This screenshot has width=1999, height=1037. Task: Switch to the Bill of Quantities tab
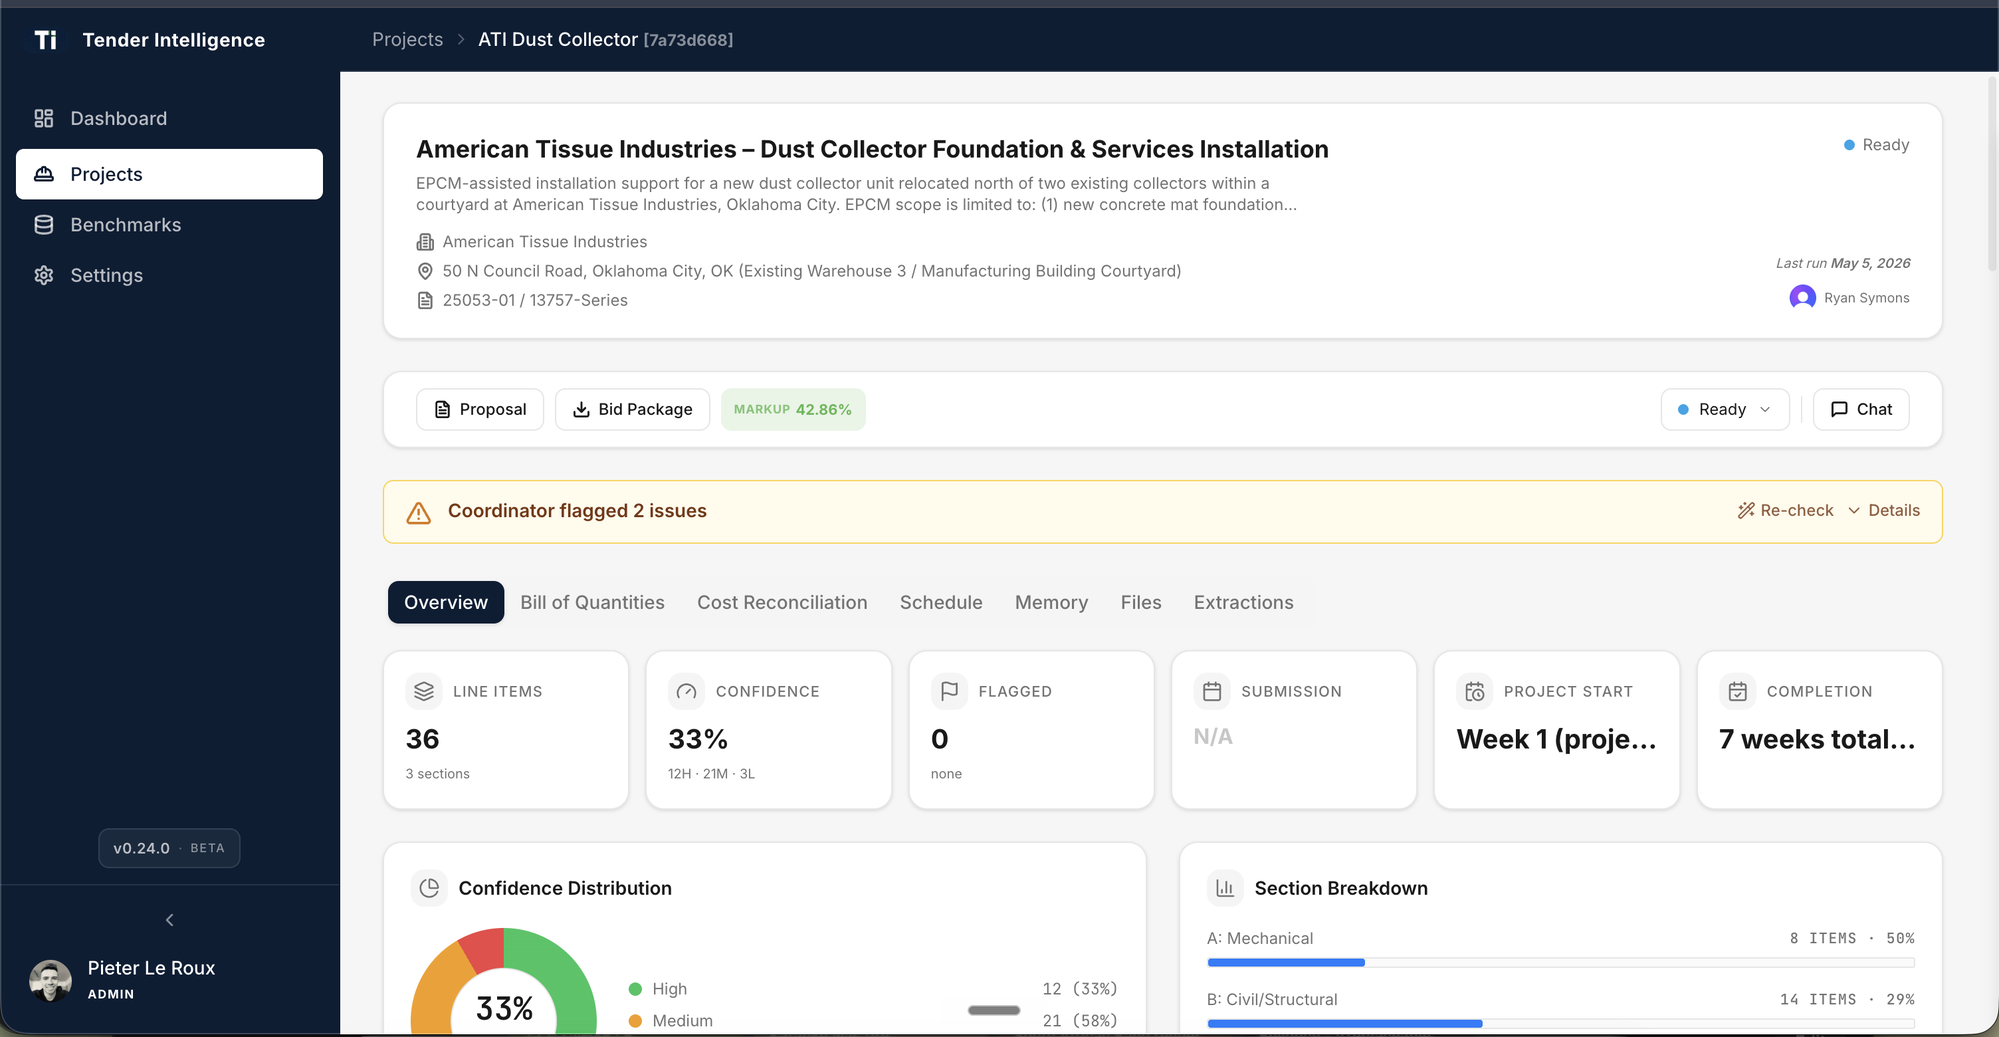click(592, 602)
